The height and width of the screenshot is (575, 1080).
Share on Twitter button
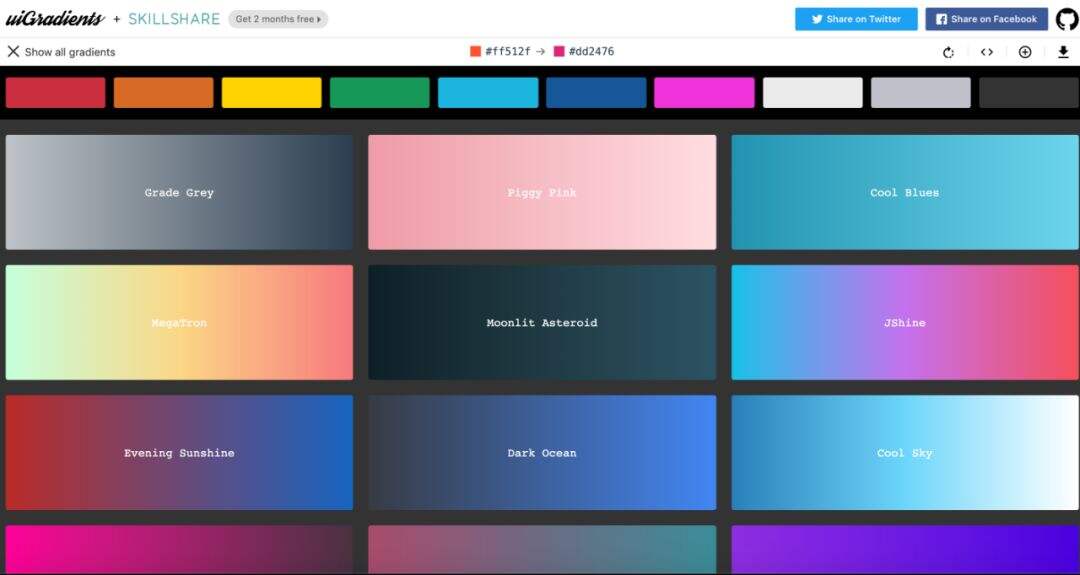tap(856, 19)
